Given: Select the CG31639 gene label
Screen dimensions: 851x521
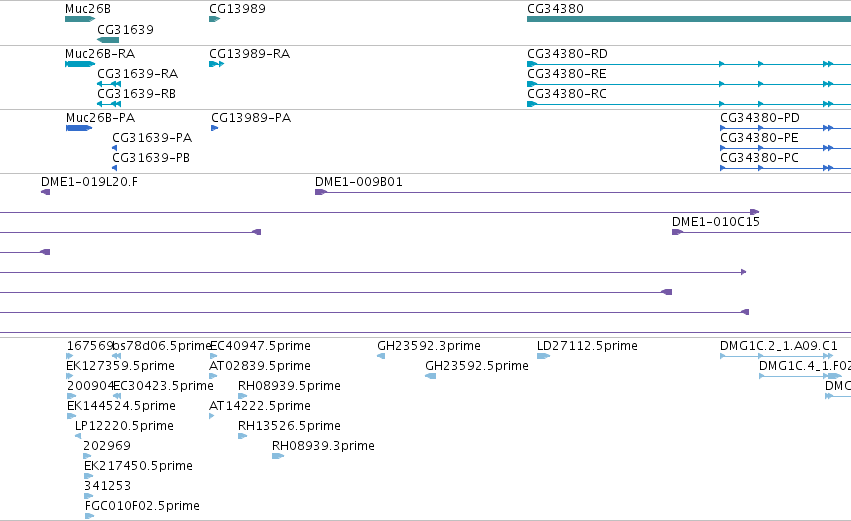Looking at the screenshot, I should point(125,29).
